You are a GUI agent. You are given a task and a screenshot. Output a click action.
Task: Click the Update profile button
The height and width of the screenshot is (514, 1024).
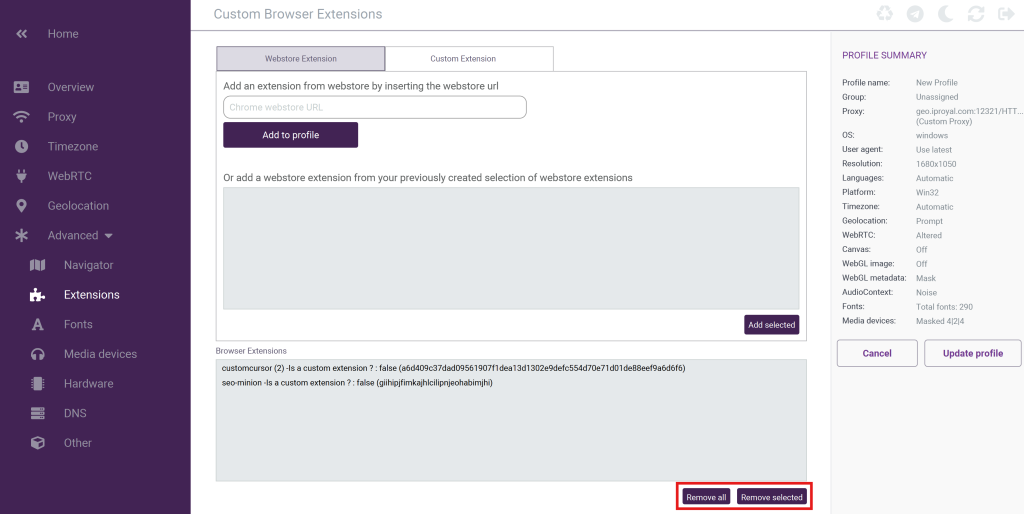972,353
